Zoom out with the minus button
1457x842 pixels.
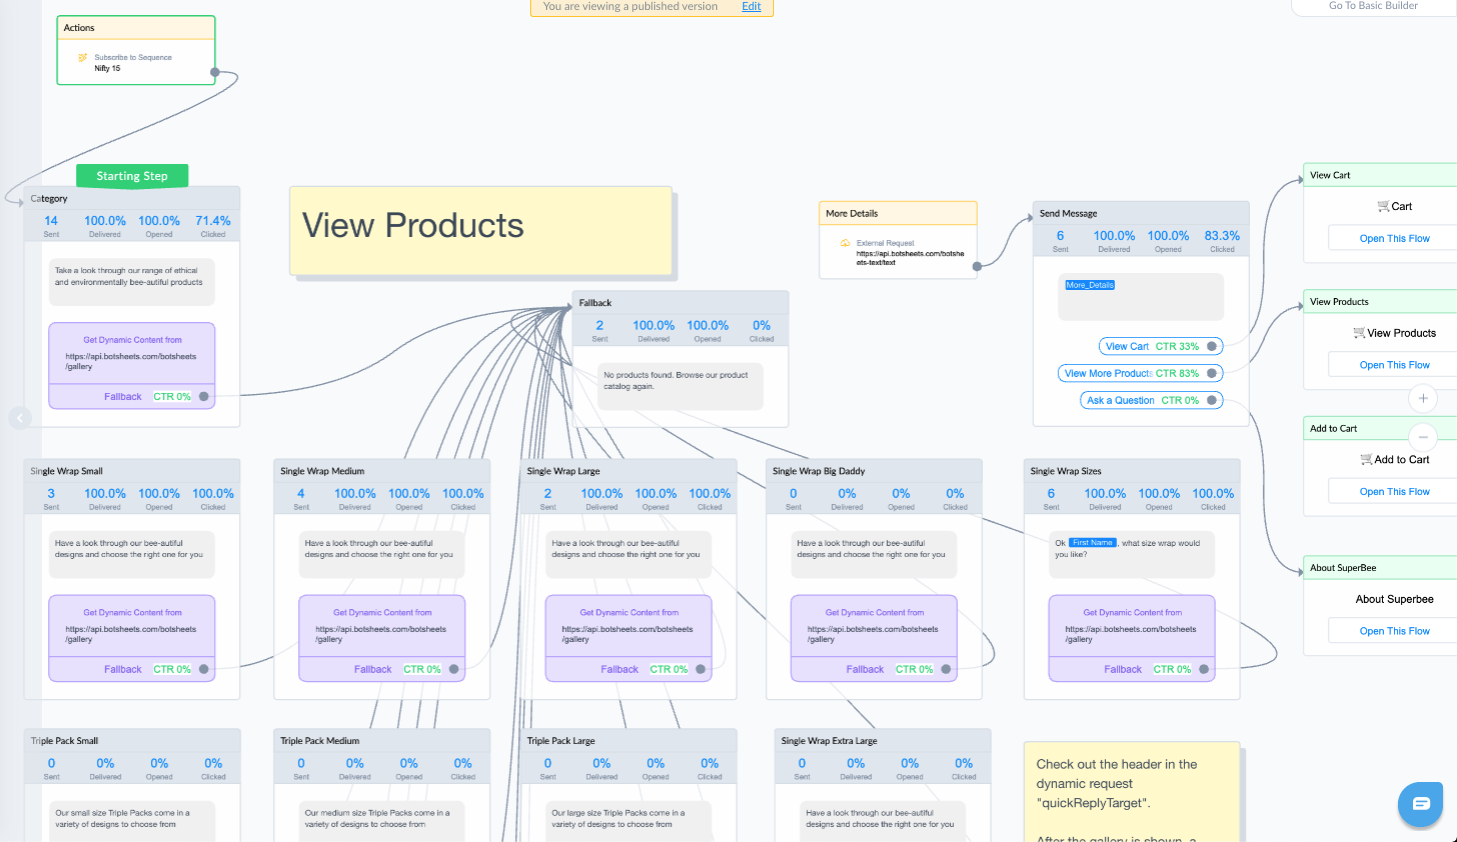(x=1423, y=437)
